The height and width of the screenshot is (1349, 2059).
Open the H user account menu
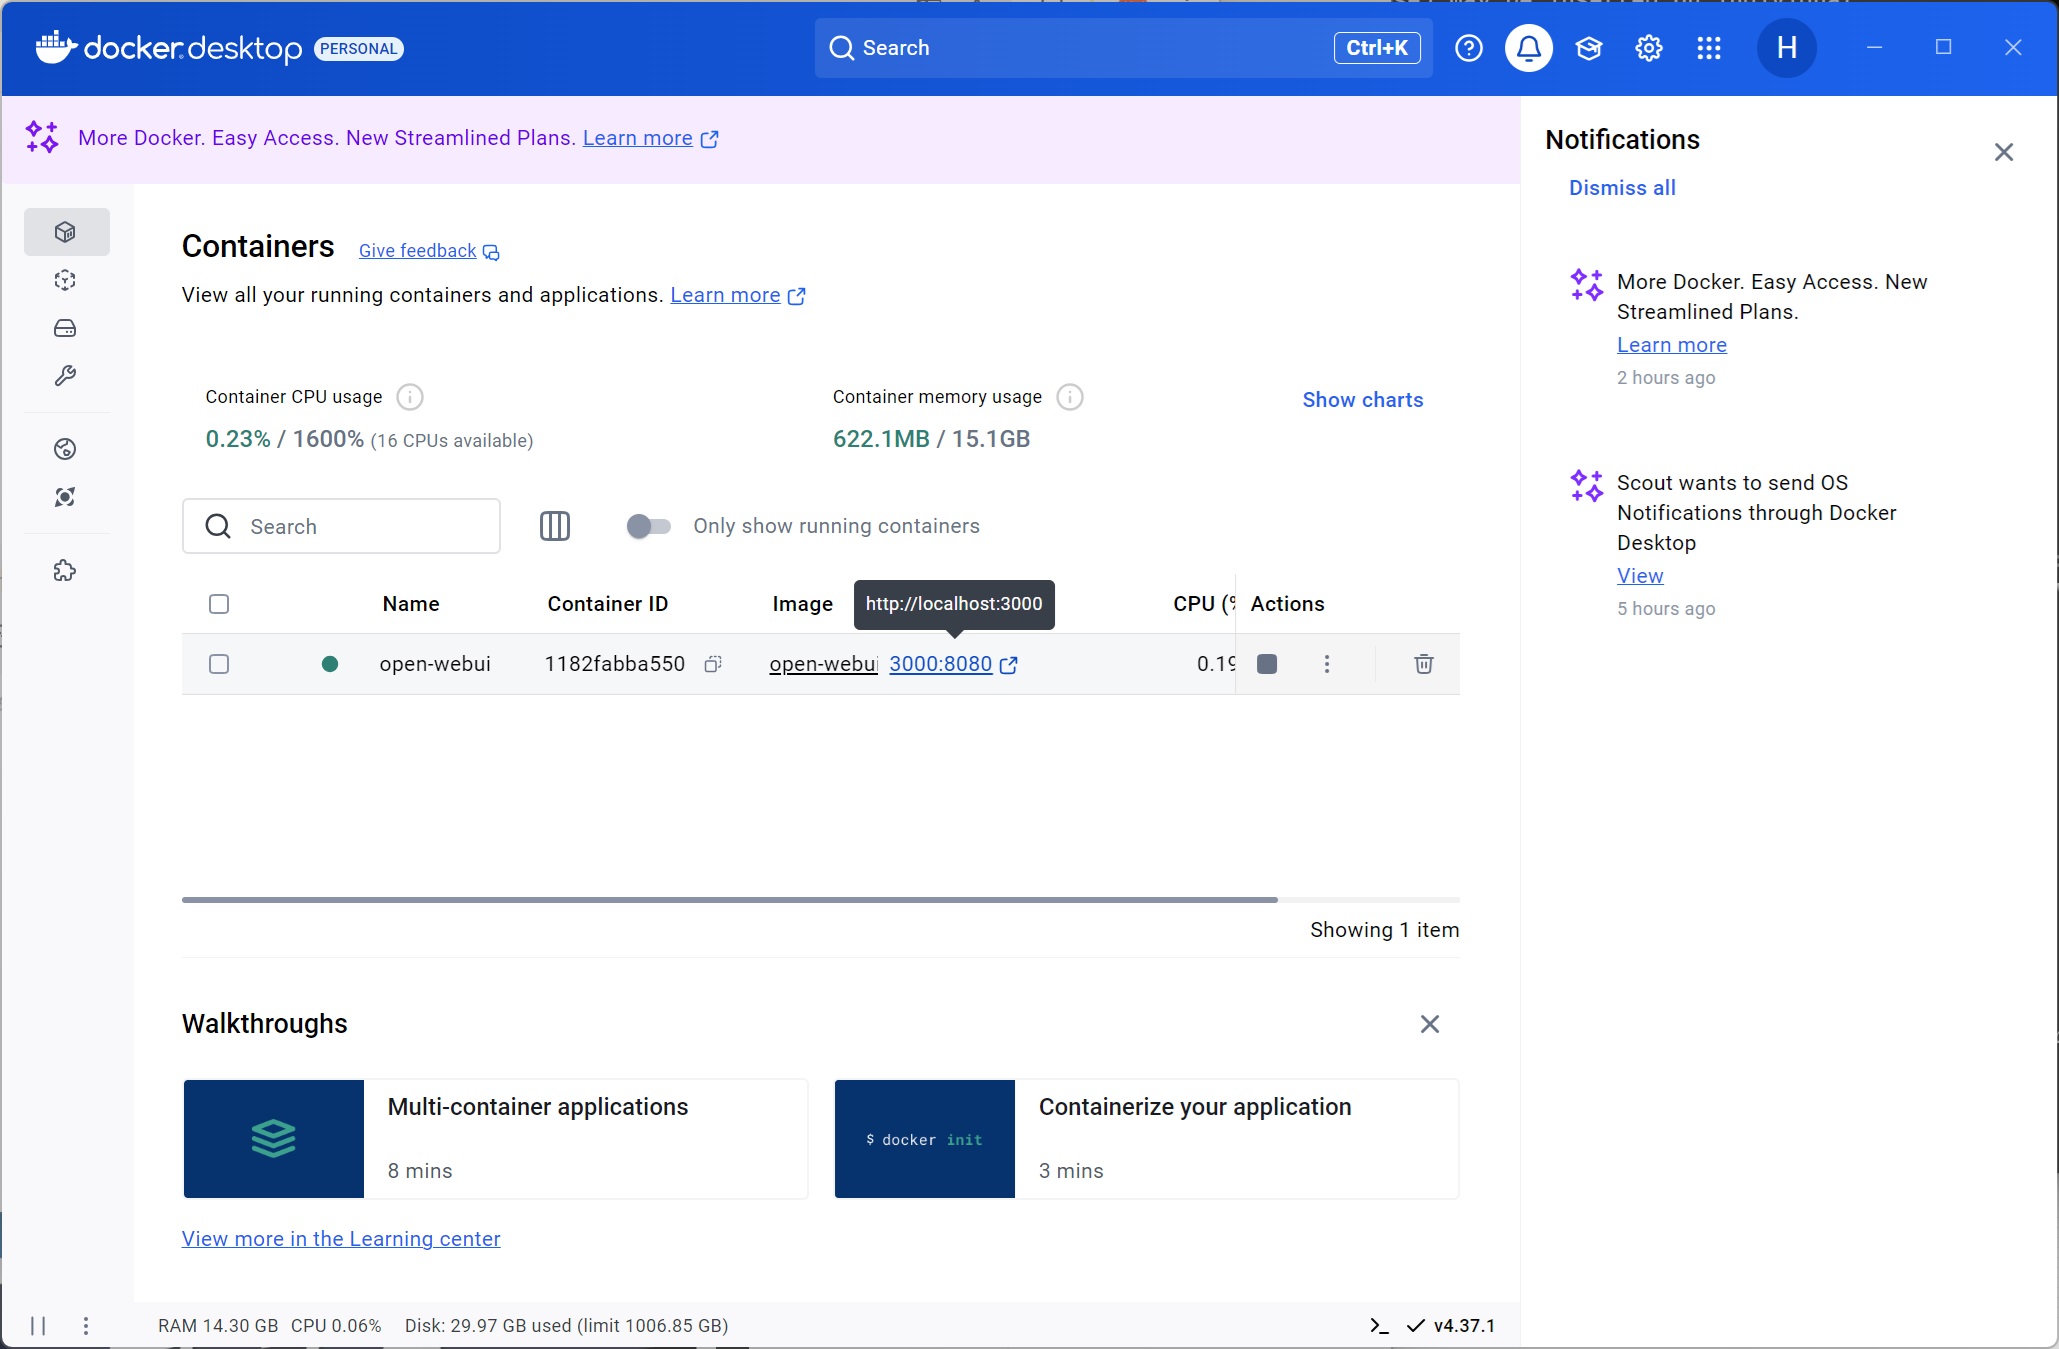point(1787,48)
